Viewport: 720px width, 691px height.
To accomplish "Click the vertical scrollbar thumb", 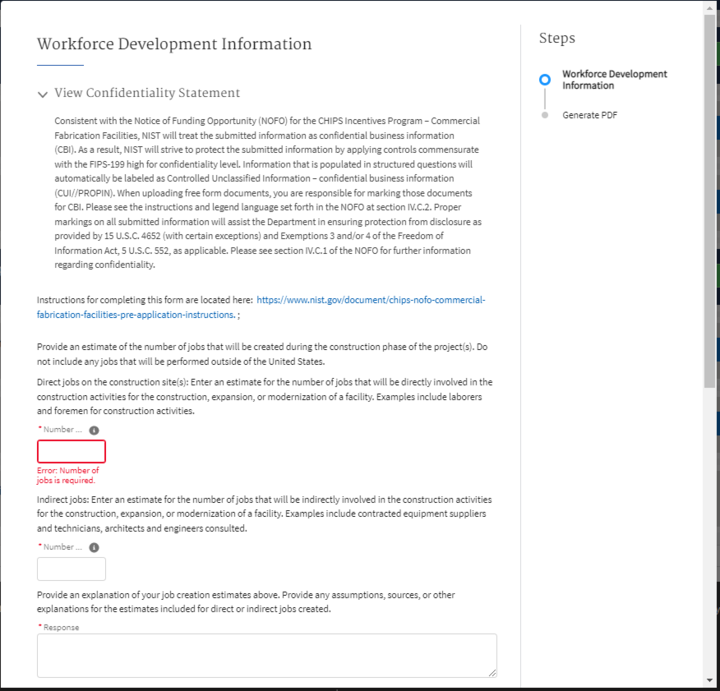I will coord(710,201).
